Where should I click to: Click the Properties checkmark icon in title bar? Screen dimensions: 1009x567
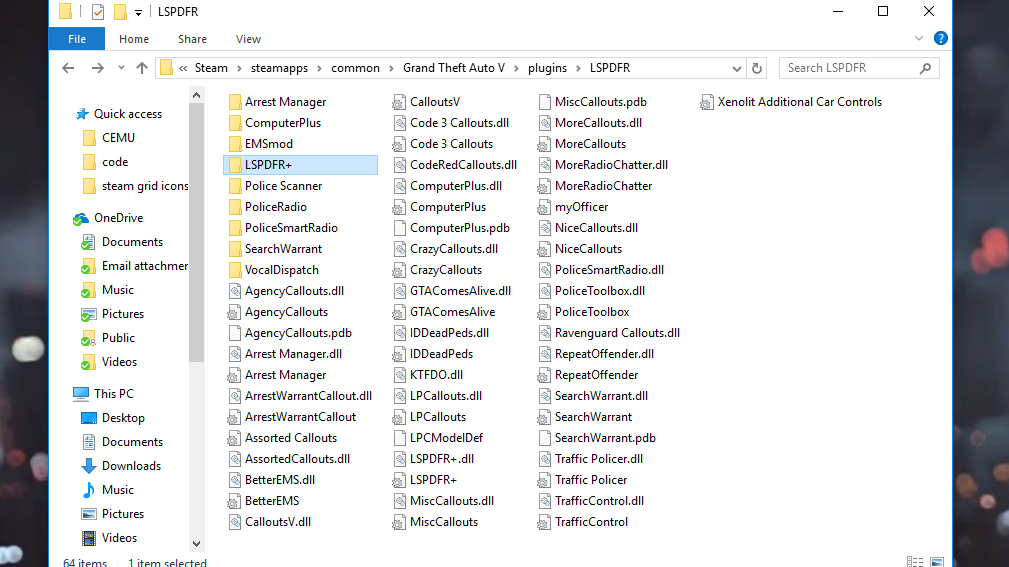(x=98, y=12)
